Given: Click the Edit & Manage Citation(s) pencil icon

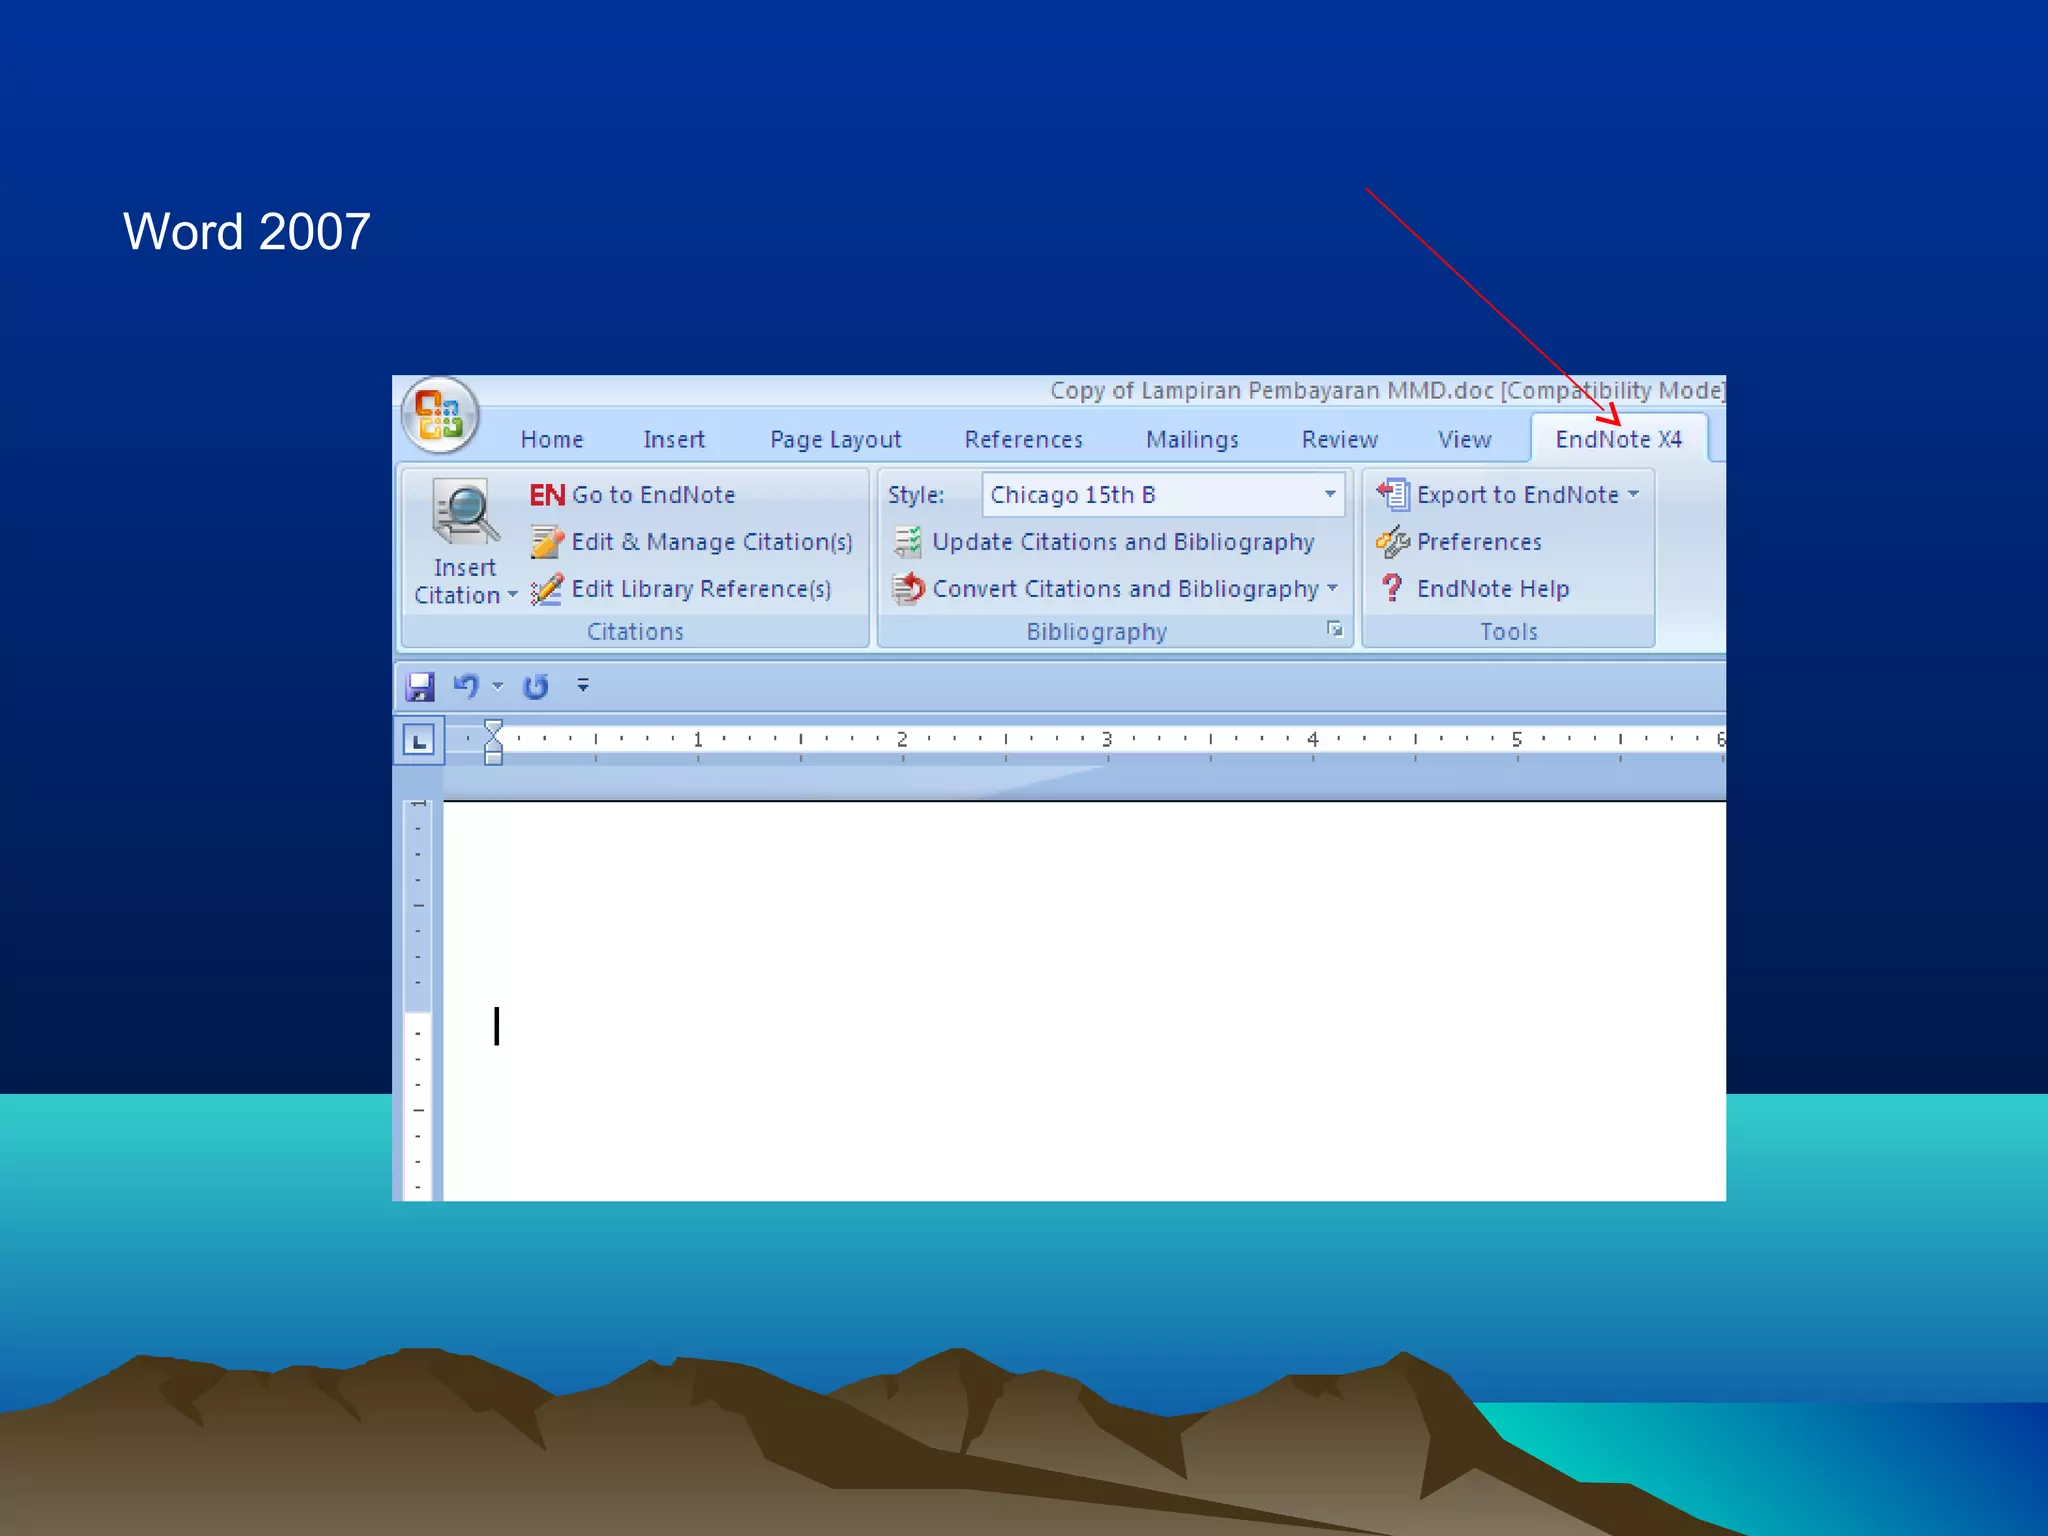Looking at the screenshot, I should pyautogui.click(x=547, y=542).
